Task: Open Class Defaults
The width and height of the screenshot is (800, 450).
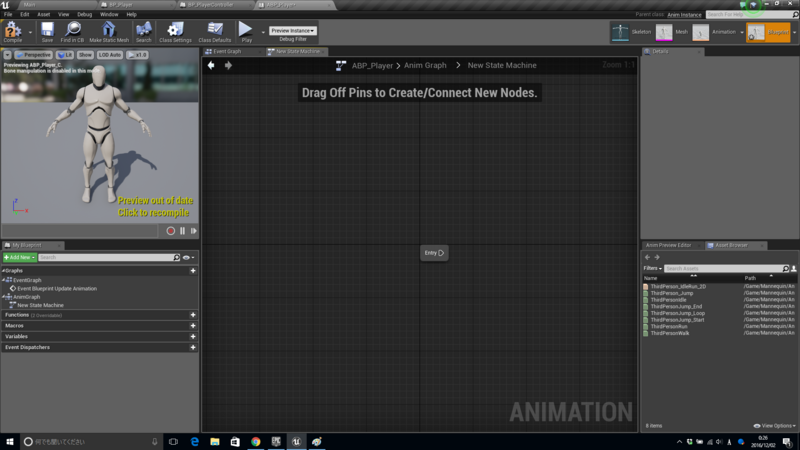Action: click(215, 32)
